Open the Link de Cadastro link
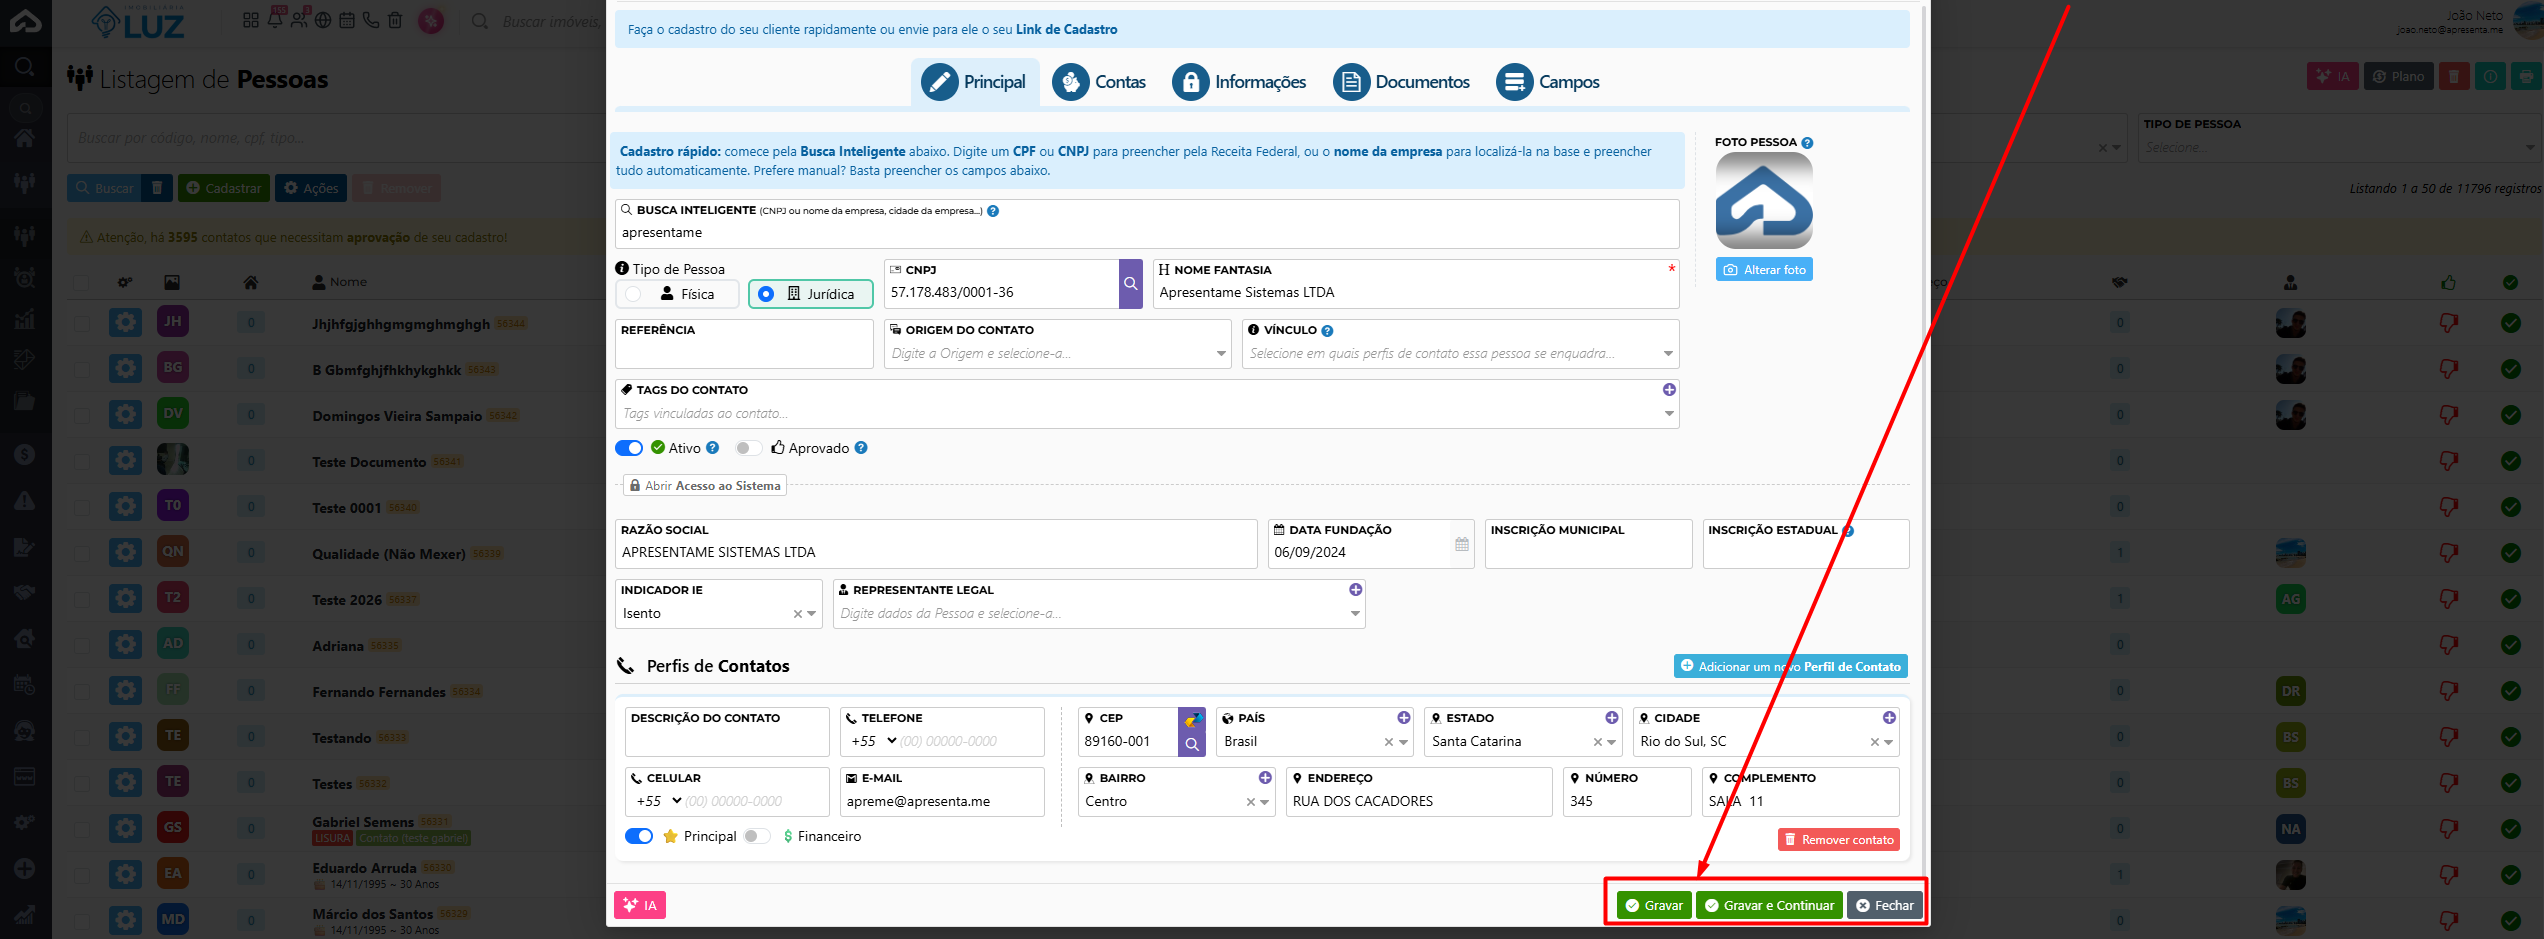This screenshot has width=2544, height=939. [x=1066, y=30]
